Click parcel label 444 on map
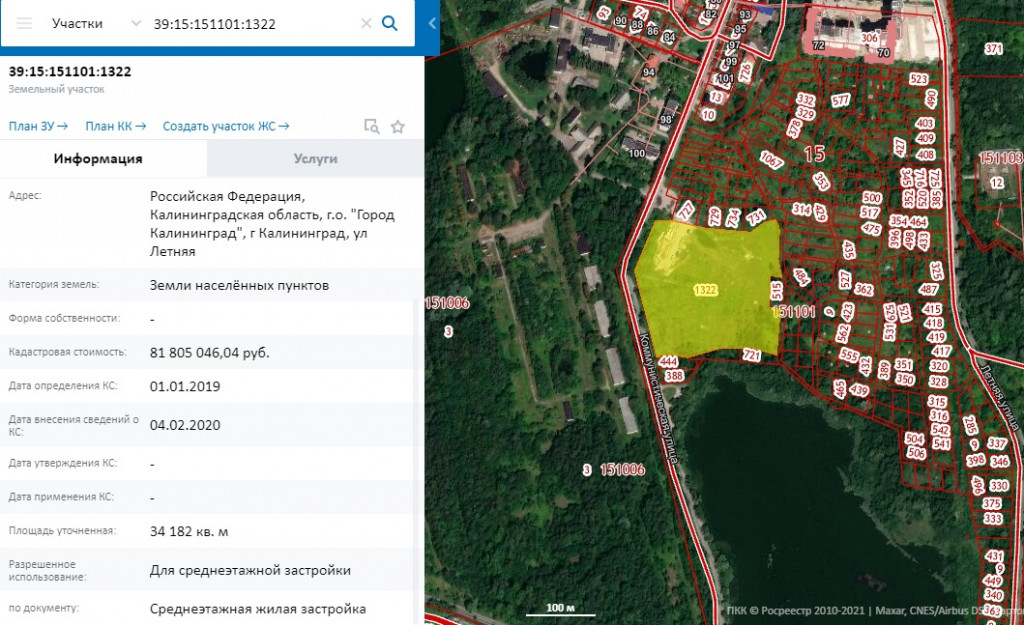1024x625 pixels. coord(668,361)
